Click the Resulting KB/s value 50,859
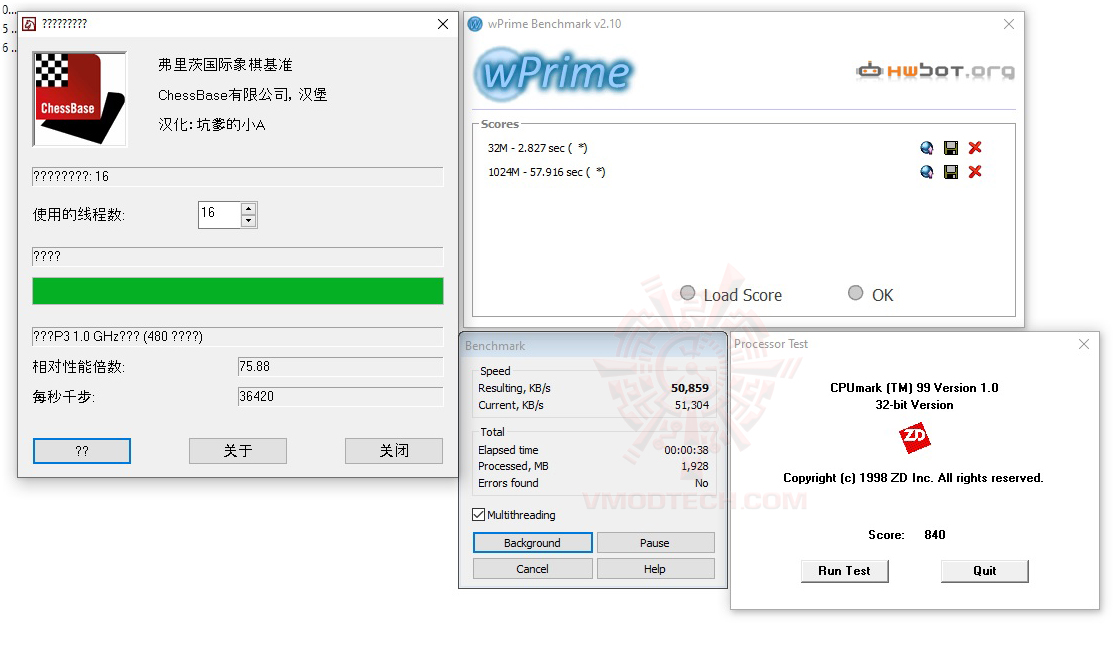This screenshot has height=650, width=1119. (x=690, y=388)
